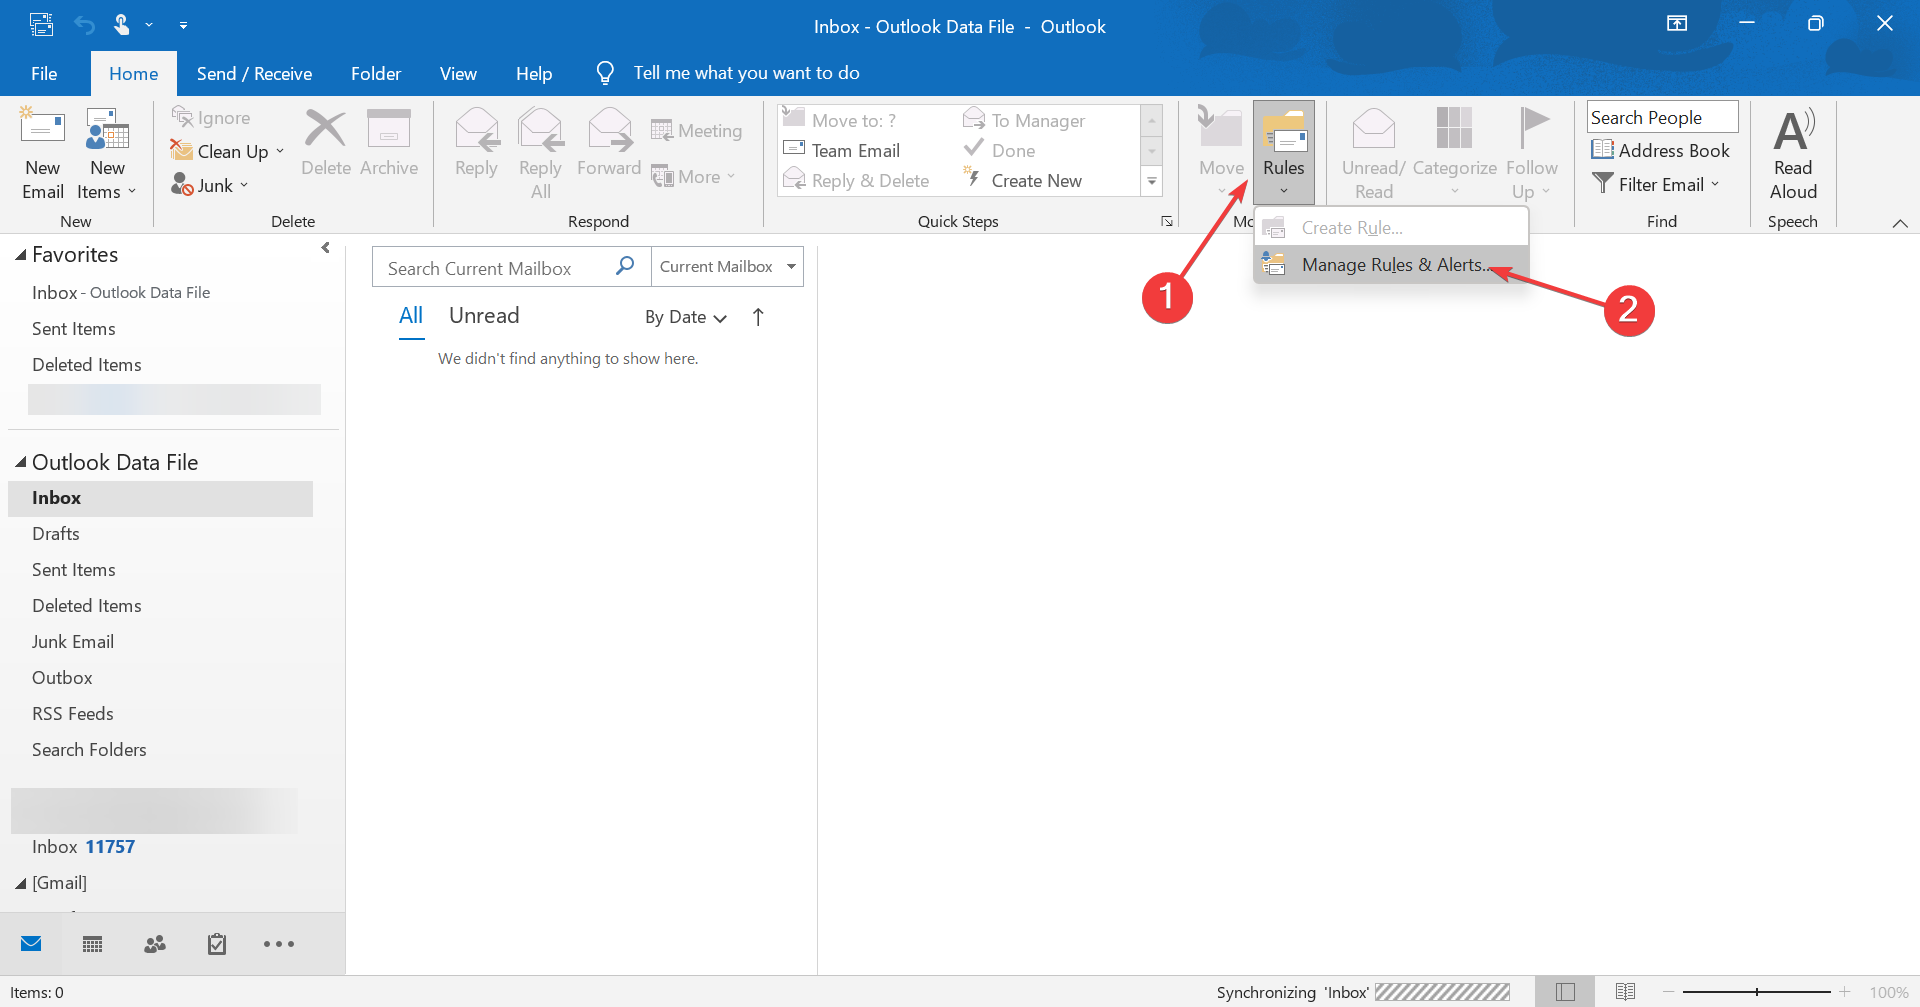
Task: Click the Categorize color grid icon
Action: click(1454, 129)
